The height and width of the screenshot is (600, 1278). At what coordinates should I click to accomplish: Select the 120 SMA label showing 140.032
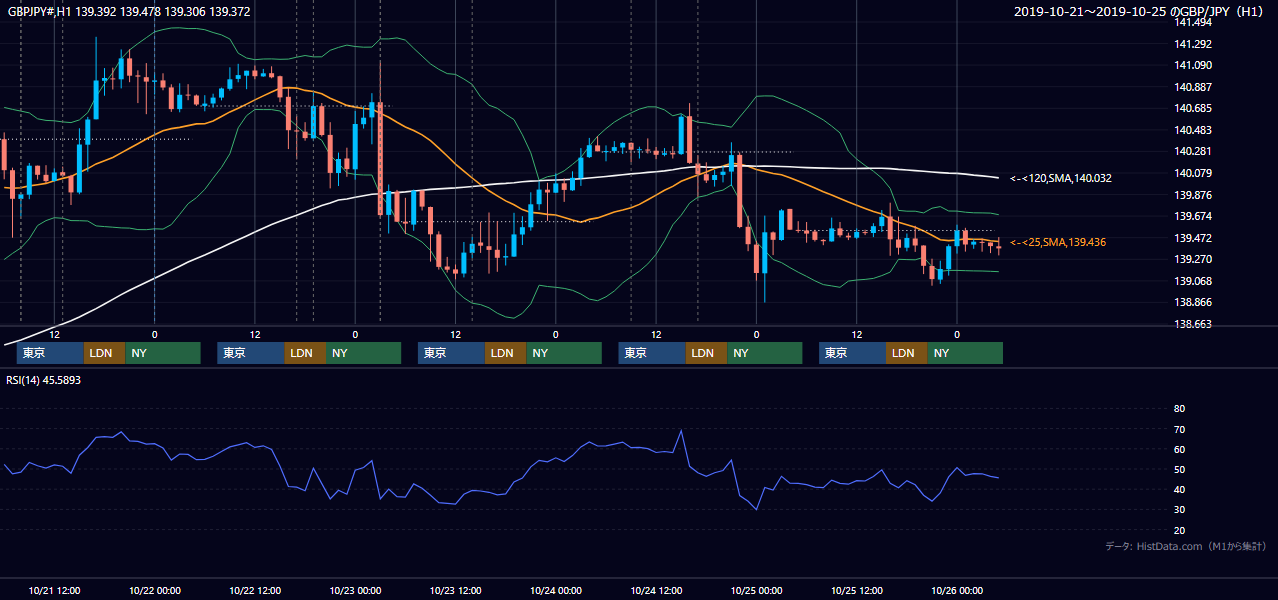point(1061,178)
